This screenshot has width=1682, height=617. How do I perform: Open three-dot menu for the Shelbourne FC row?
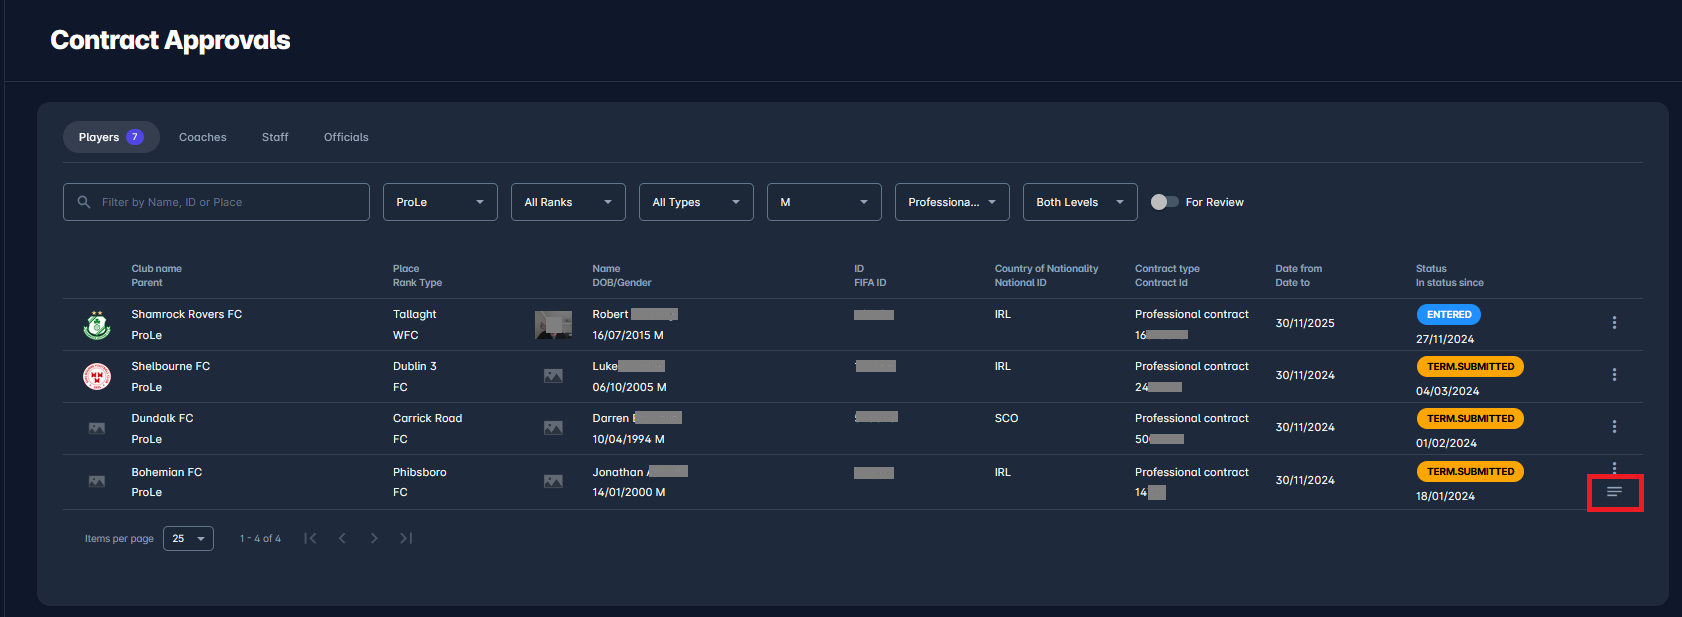click(1614, 375)
